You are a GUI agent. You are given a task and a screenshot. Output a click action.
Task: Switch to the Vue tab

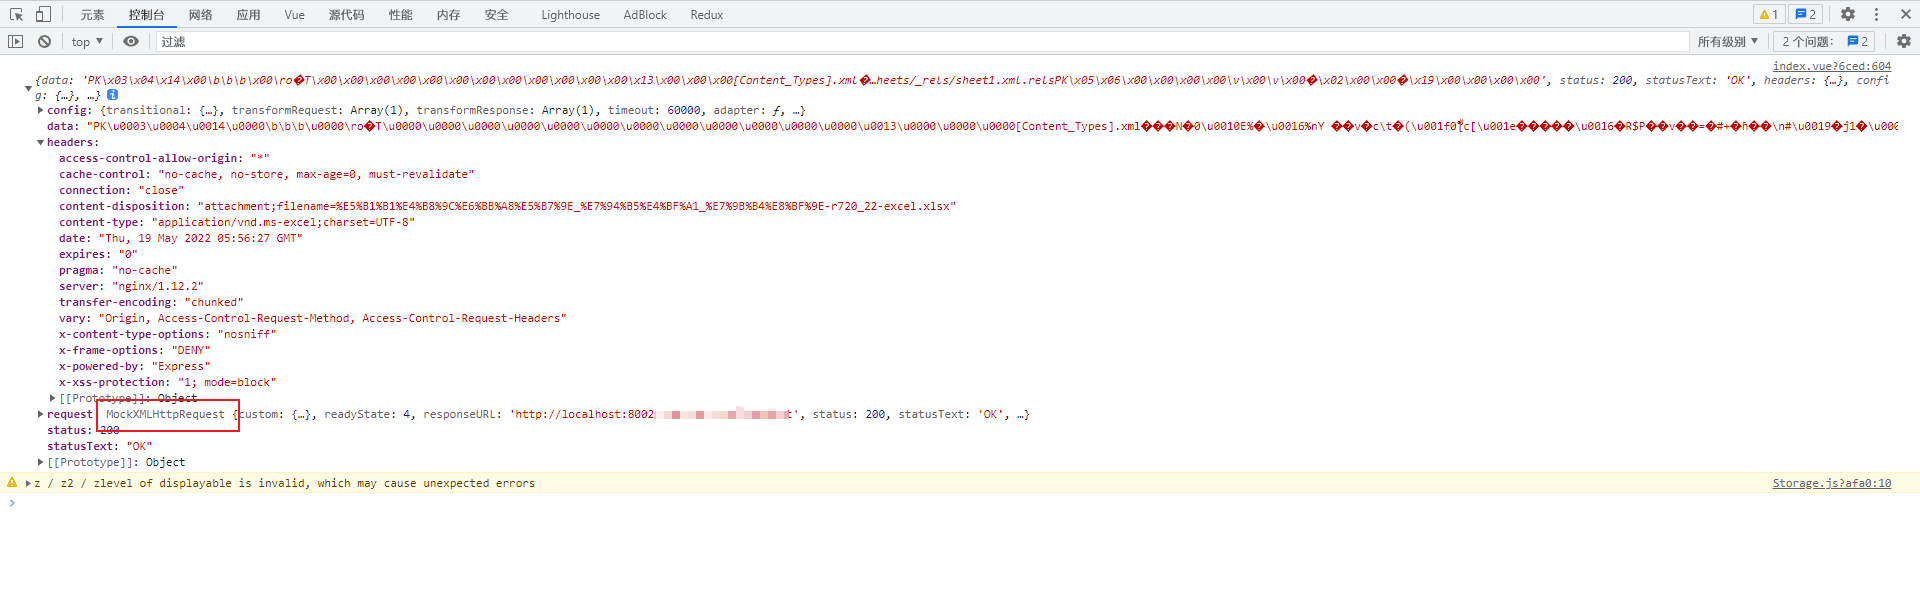pos(294,14)
